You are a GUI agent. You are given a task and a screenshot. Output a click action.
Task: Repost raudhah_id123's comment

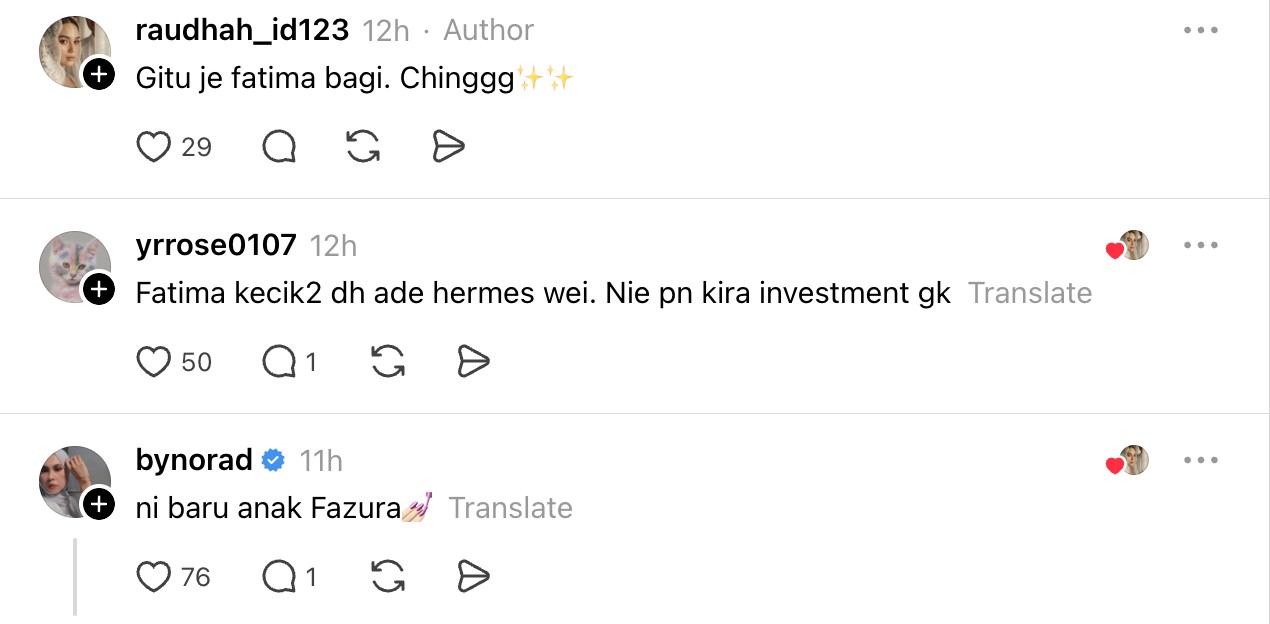pos(362,148)
